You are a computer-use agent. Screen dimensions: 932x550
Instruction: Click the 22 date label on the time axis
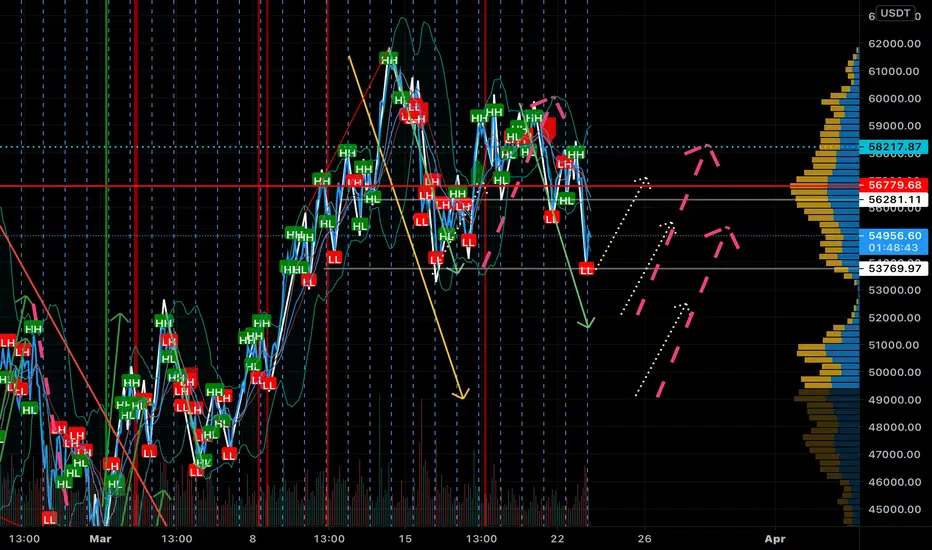(557, 539)
